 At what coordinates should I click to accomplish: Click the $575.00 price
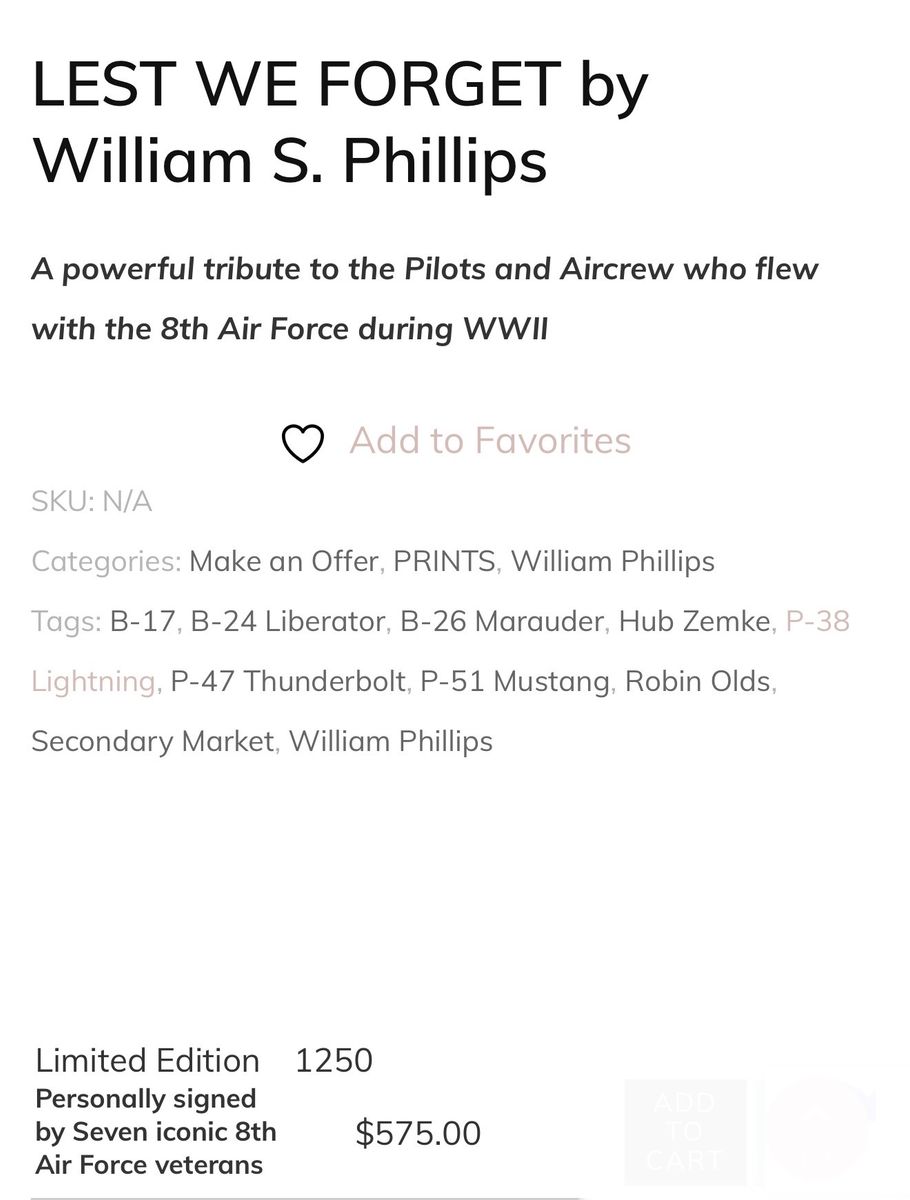coord(418,1133)
